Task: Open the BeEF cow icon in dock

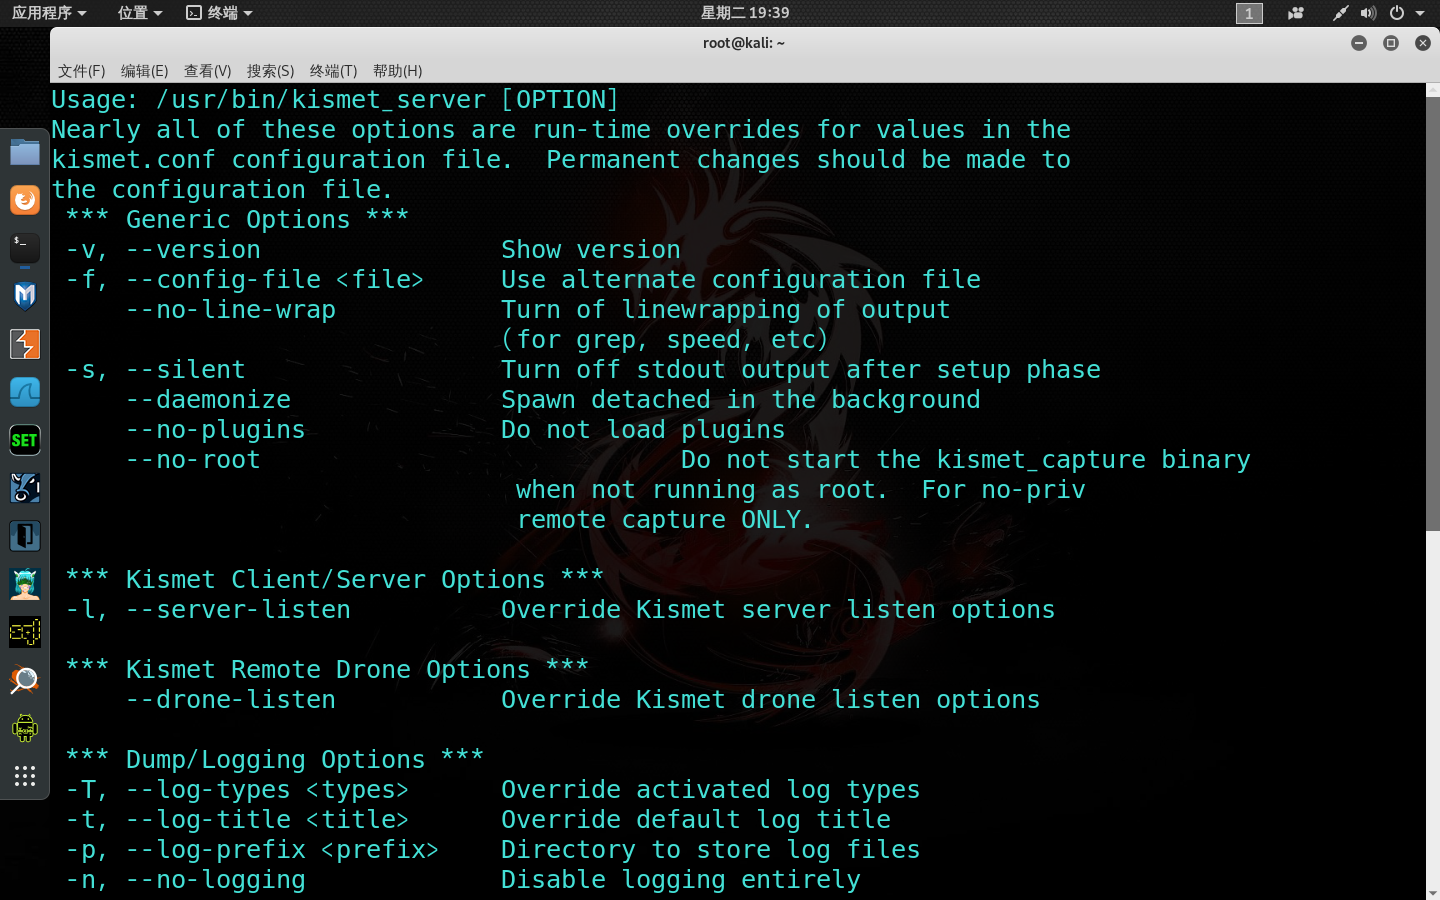Action: (x=25, y=488)
